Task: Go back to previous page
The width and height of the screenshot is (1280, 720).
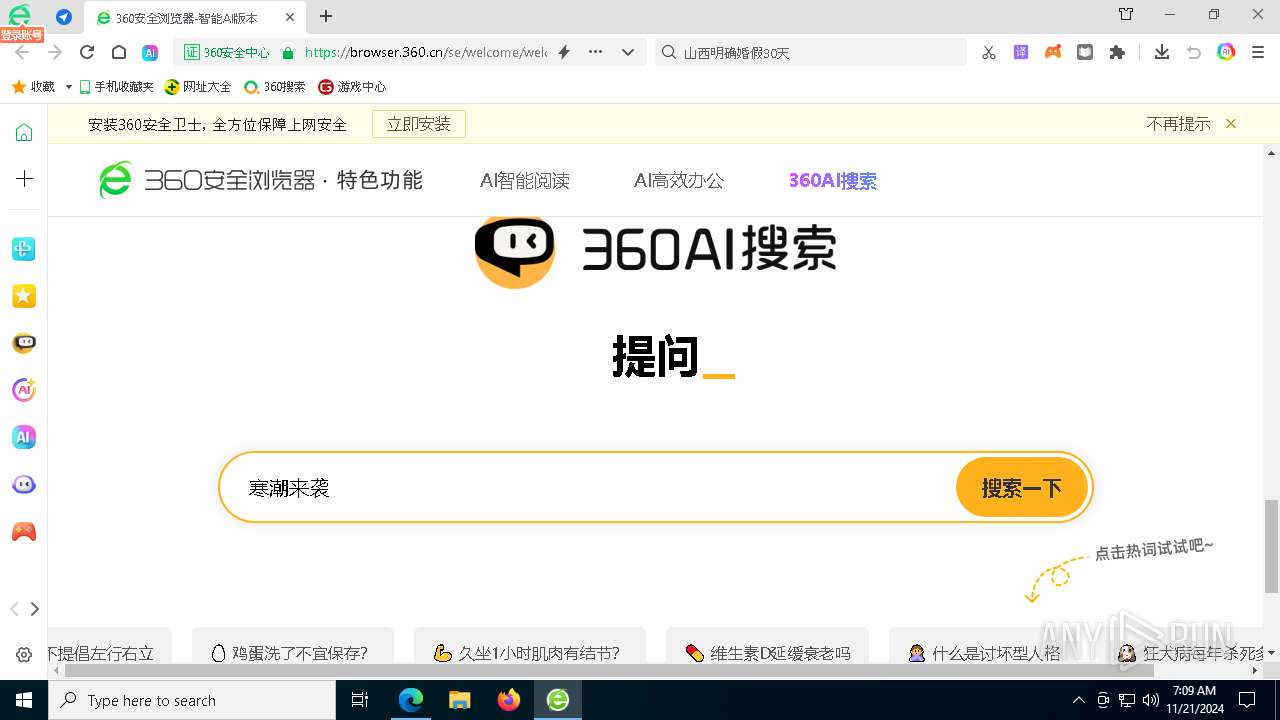Action: tap(22, 53)
